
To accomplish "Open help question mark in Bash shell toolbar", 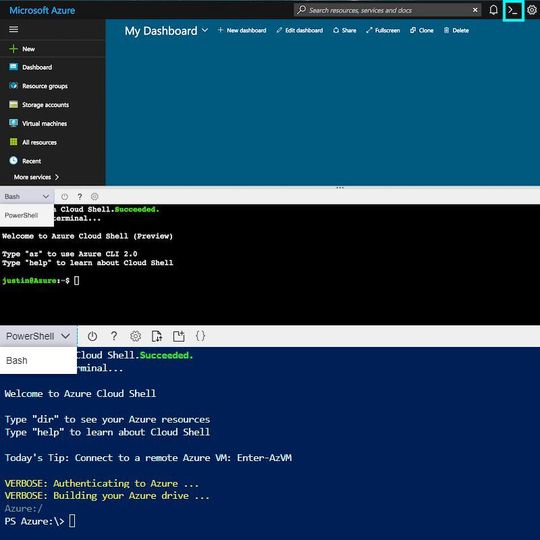I will [80, 196].
